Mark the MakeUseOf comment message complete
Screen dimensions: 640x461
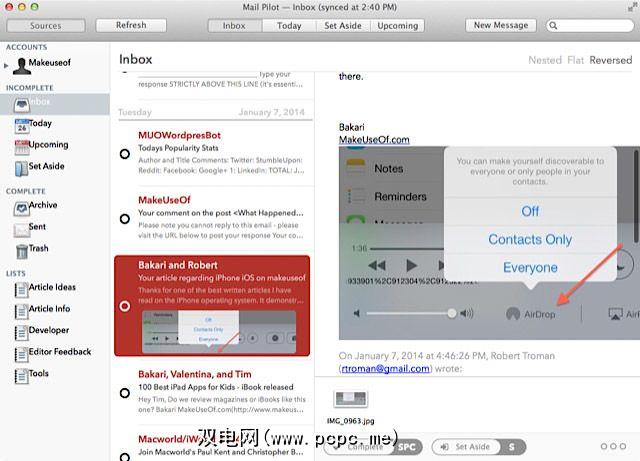click(125, 219)
